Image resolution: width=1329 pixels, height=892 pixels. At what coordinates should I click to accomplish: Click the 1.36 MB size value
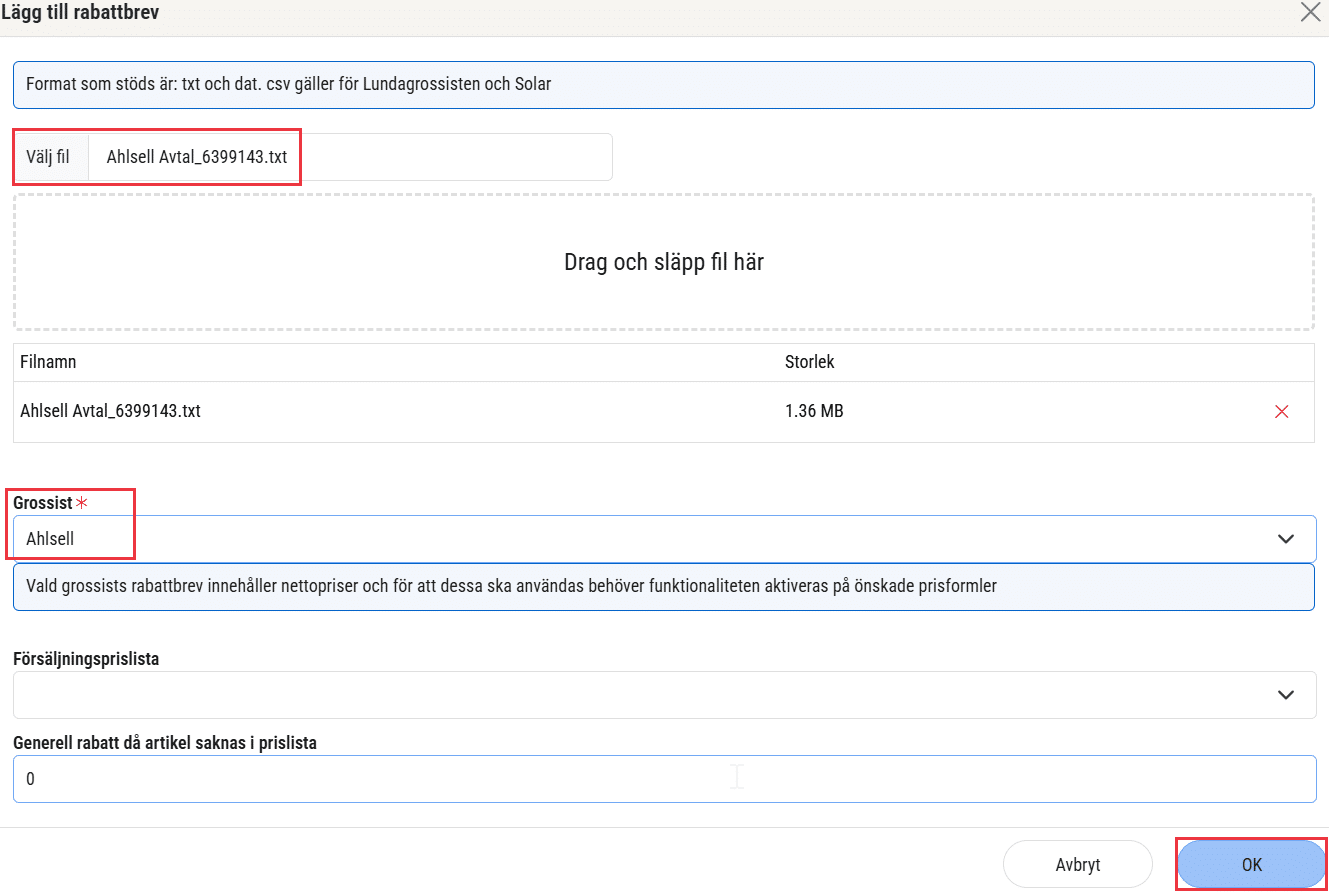814,411
